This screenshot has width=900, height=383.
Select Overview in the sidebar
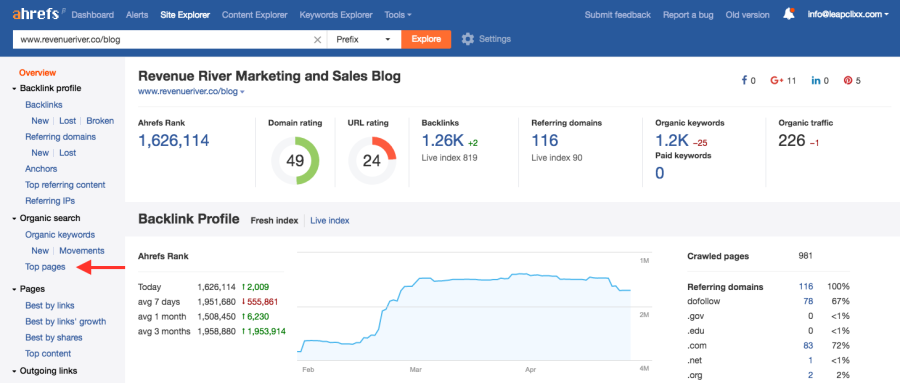tap(37, 73)
